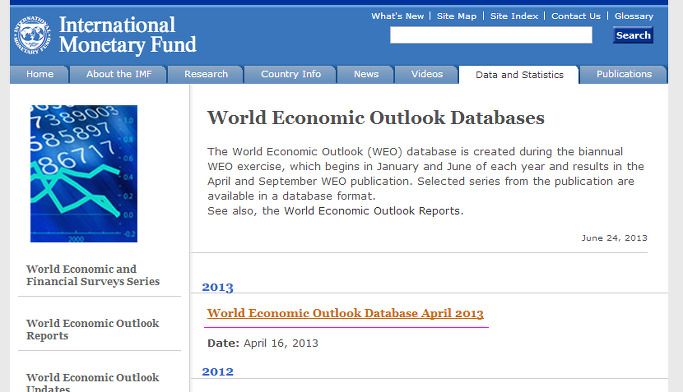
Task: Click the sentence 'See also, the World Economic Outlook Reports.'
Action: pos(335,211)
